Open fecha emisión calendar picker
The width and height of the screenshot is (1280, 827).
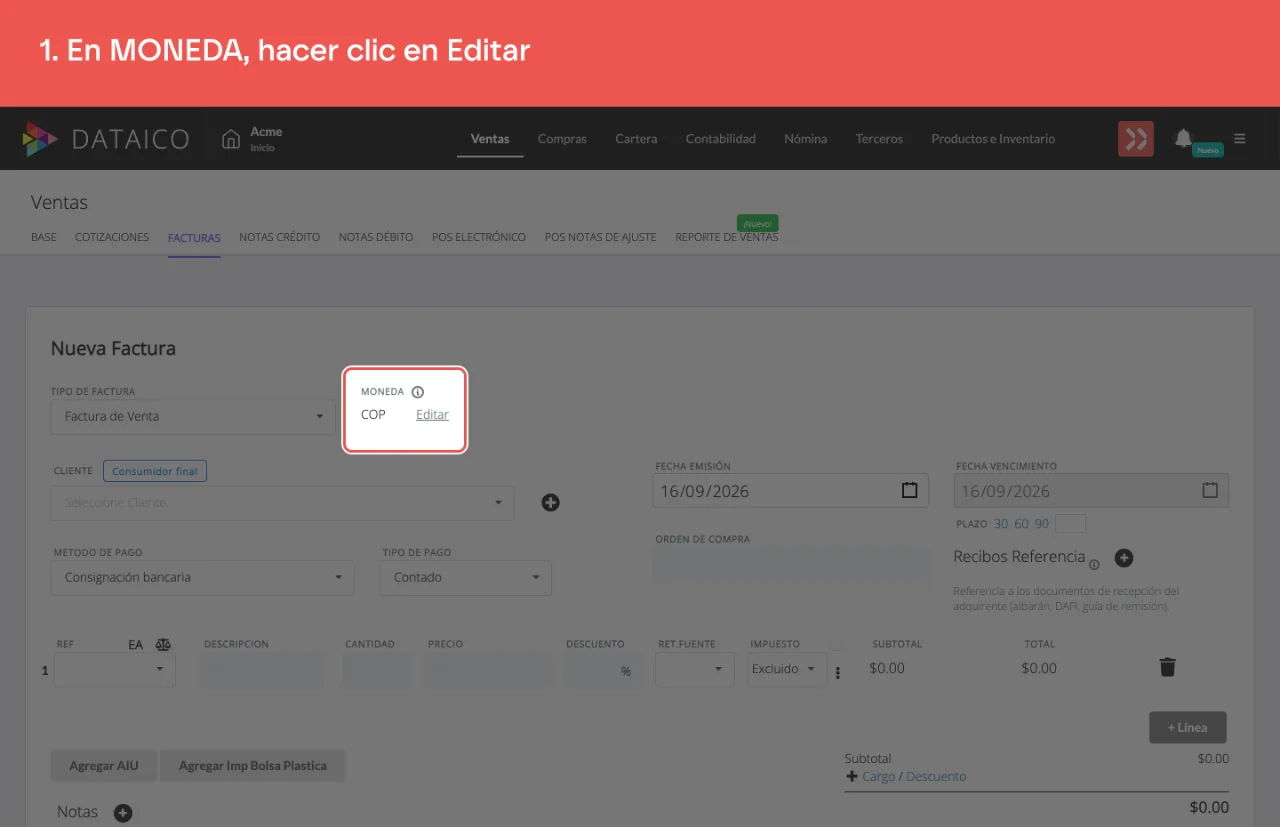[909, 491]
